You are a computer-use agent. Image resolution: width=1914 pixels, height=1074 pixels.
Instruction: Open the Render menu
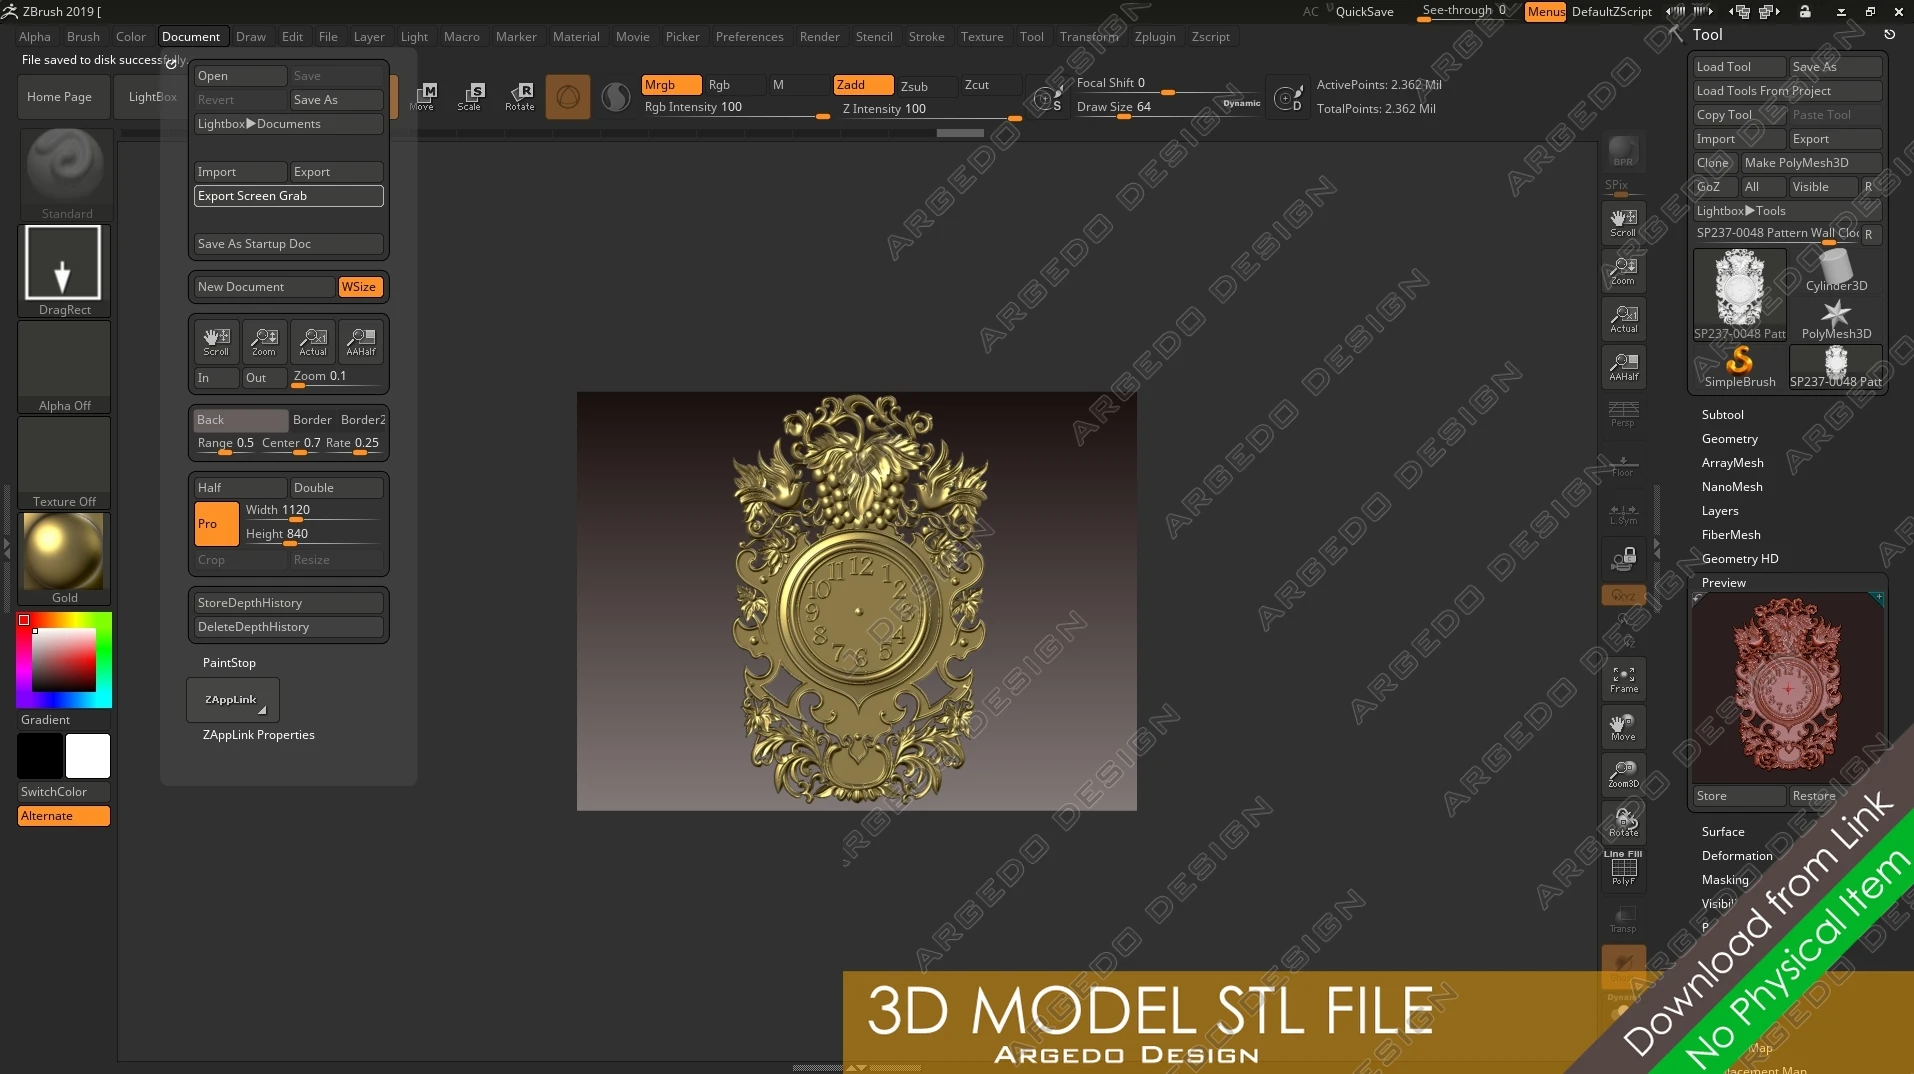(x=819, y=37)
